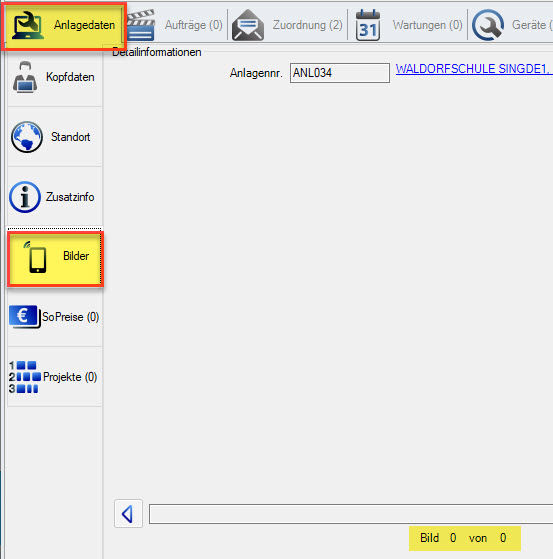Select the Bilder label in sidebar
This screenshot has width=553, height=559.
point(76,256)
